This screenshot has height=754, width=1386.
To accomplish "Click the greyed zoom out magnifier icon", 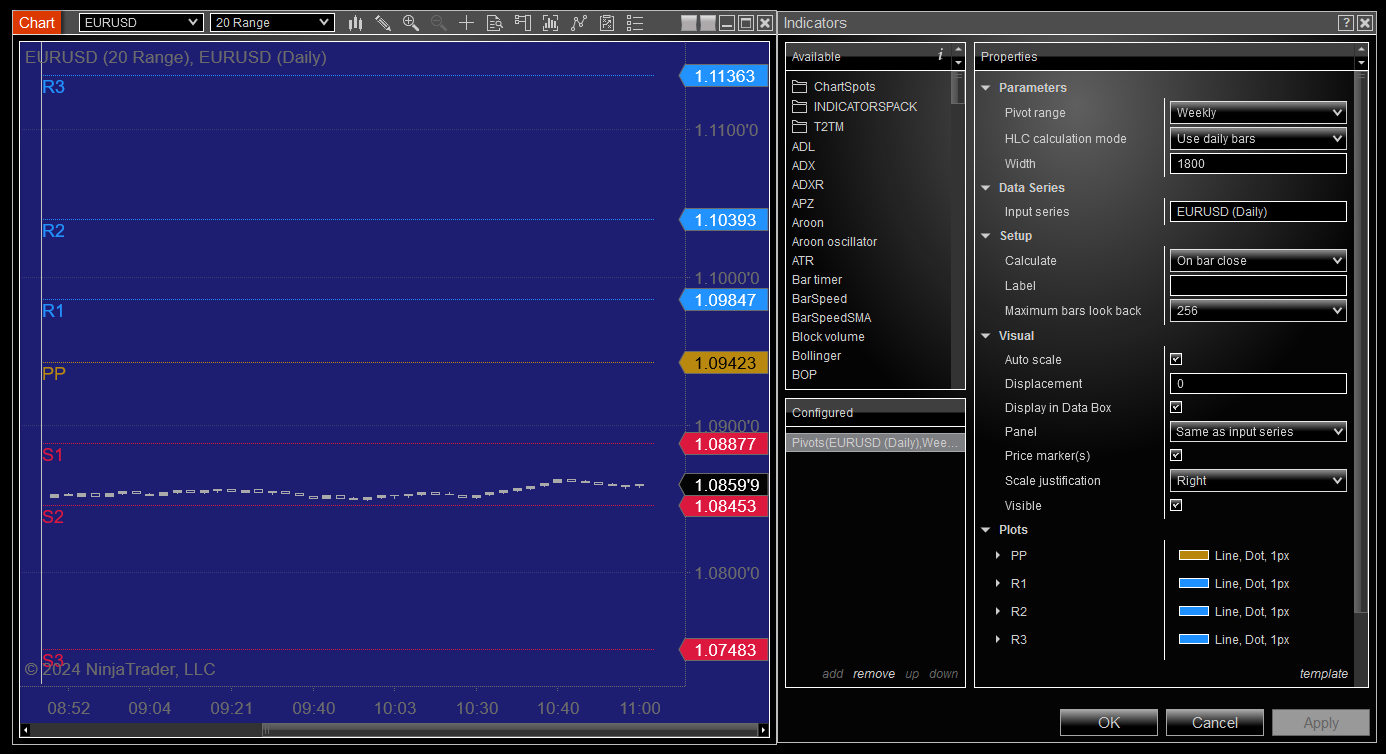I will [x=439, y=22].
